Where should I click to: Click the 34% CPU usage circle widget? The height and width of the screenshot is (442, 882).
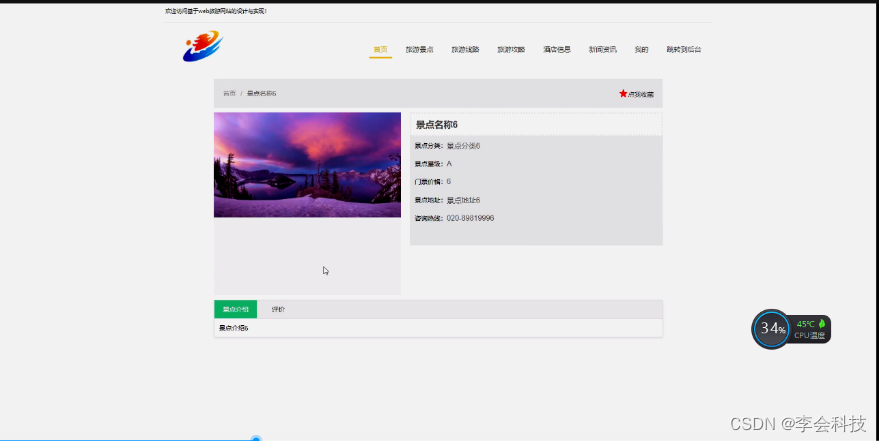(x=771, y=329)
